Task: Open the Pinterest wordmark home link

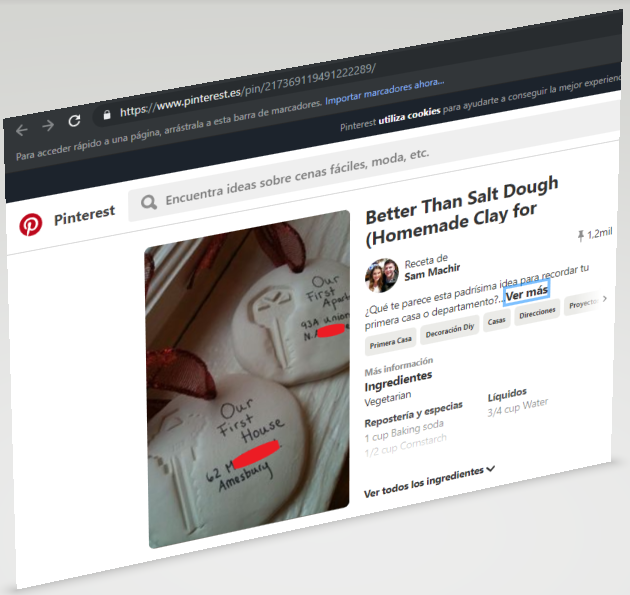Action: point(84,215)
